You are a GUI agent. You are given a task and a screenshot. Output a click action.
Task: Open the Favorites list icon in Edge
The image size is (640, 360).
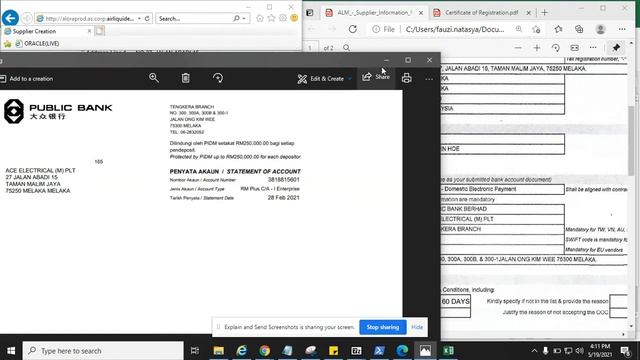pyautogui.click(x=558, y=29)
